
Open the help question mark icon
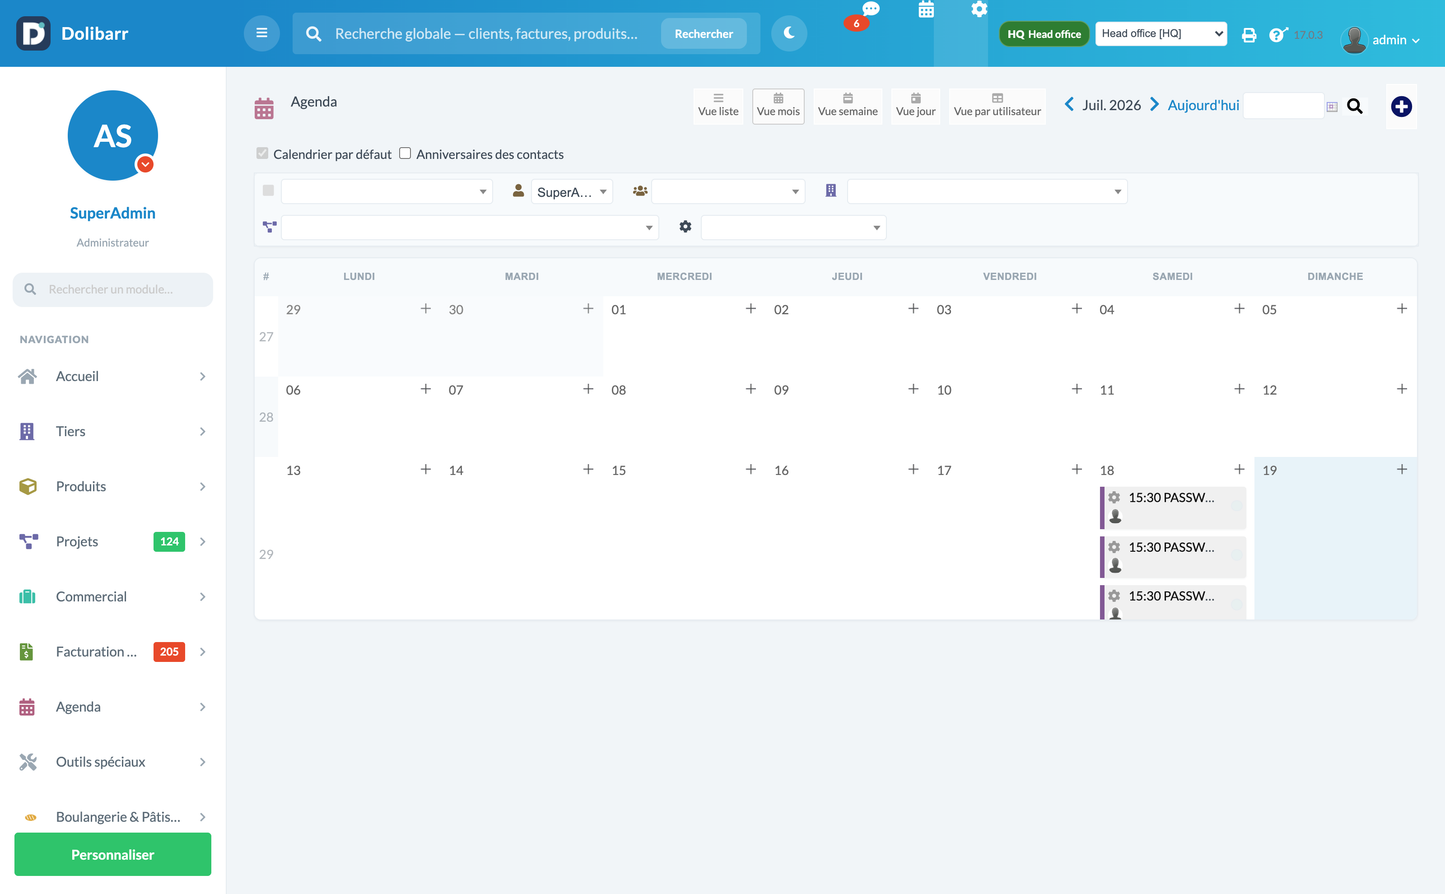(x=1277, y=35)
